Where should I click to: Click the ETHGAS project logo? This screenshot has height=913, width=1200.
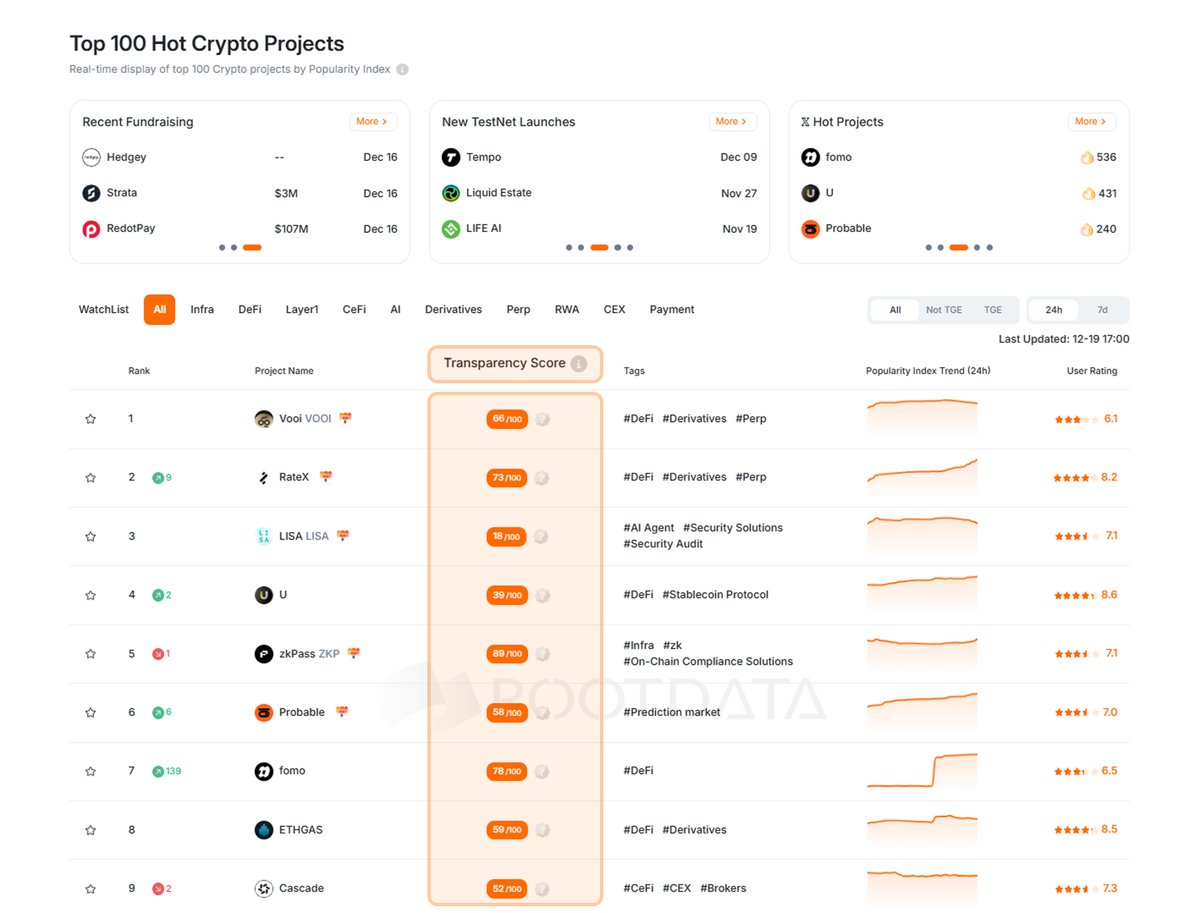pyautogui.click(x=264, y=830)
